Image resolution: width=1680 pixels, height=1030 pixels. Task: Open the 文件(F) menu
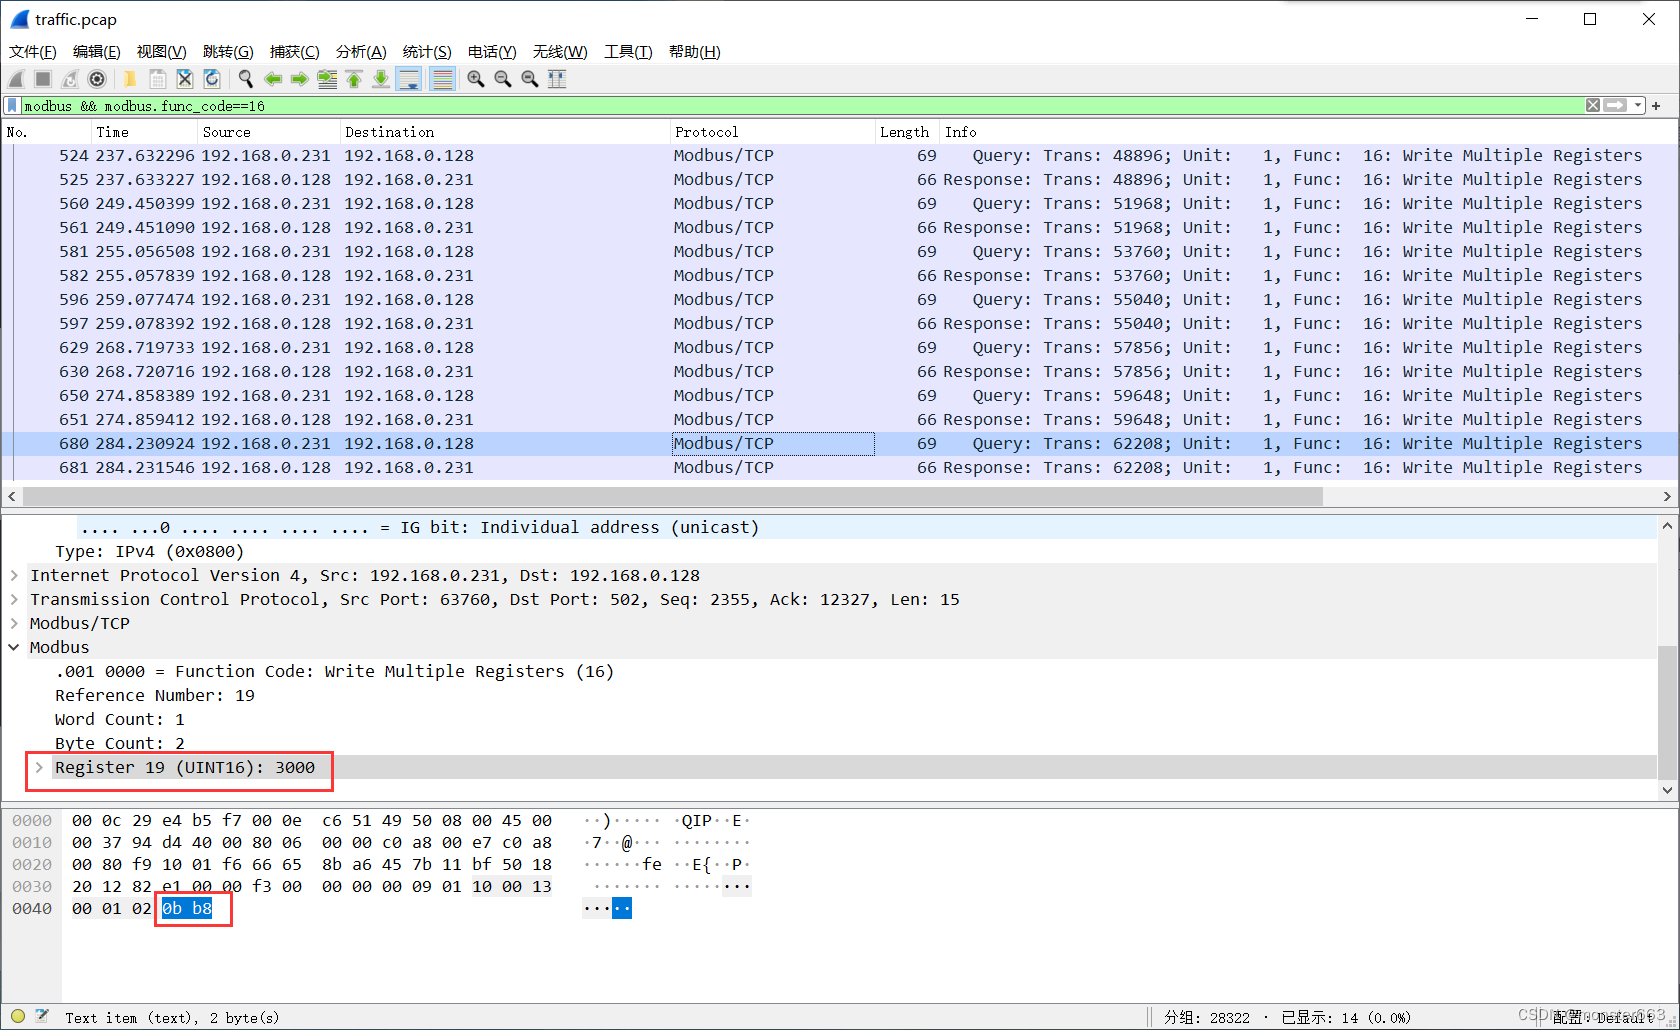[x=33, y=52]
